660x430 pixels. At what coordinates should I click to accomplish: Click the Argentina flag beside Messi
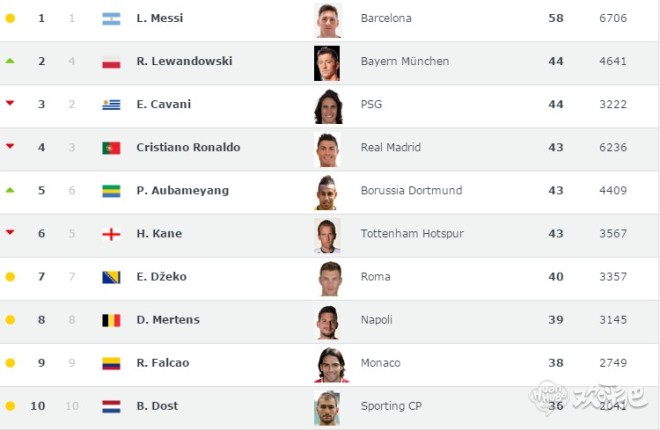click(x=111, y=19)
